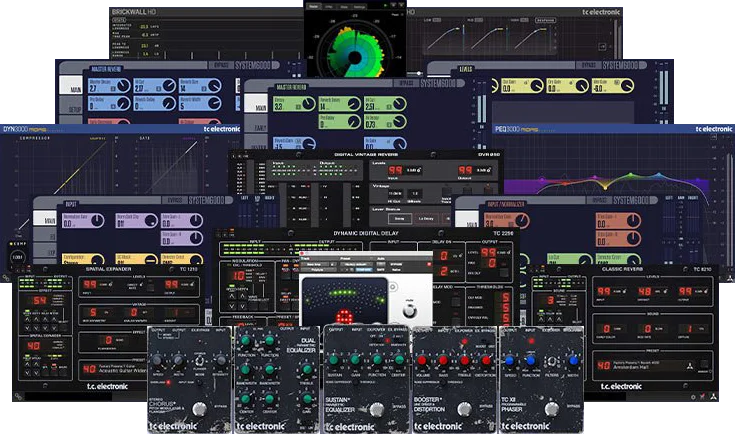Adjust Dry Gain knob in Levels window
This screenshot has width=735, height=434.
pyautogui.click(x=582, y=86)
